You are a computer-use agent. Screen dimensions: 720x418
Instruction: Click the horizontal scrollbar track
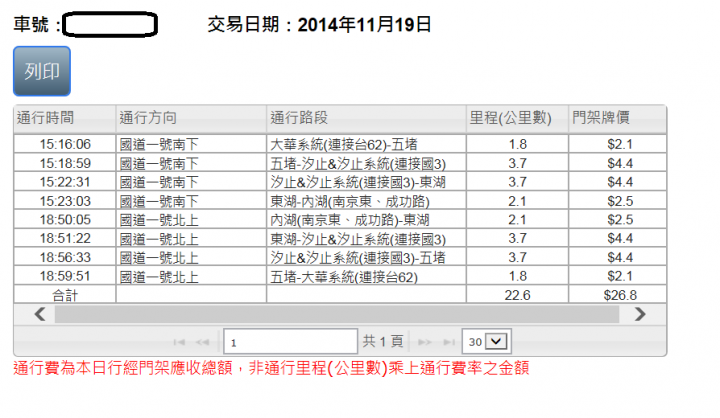tap(337, 315)
